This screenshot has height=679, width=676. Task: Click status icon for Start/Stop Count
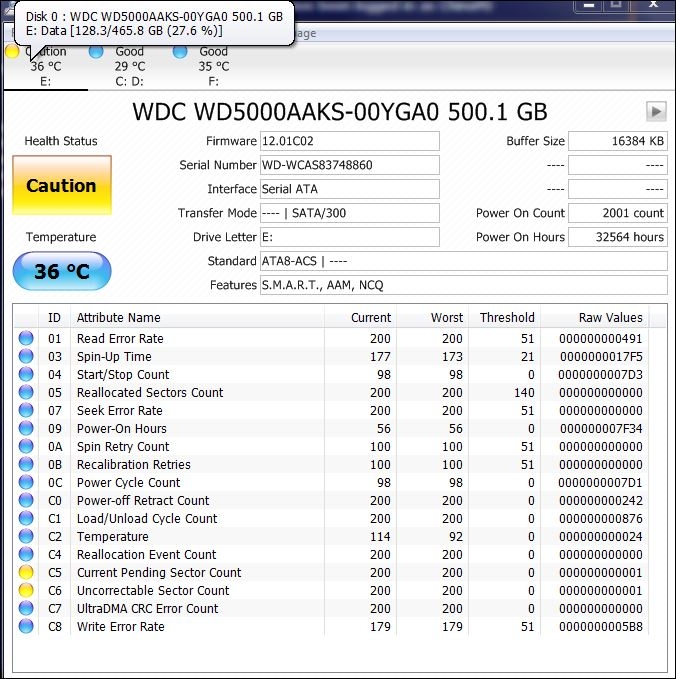[26, 374]
